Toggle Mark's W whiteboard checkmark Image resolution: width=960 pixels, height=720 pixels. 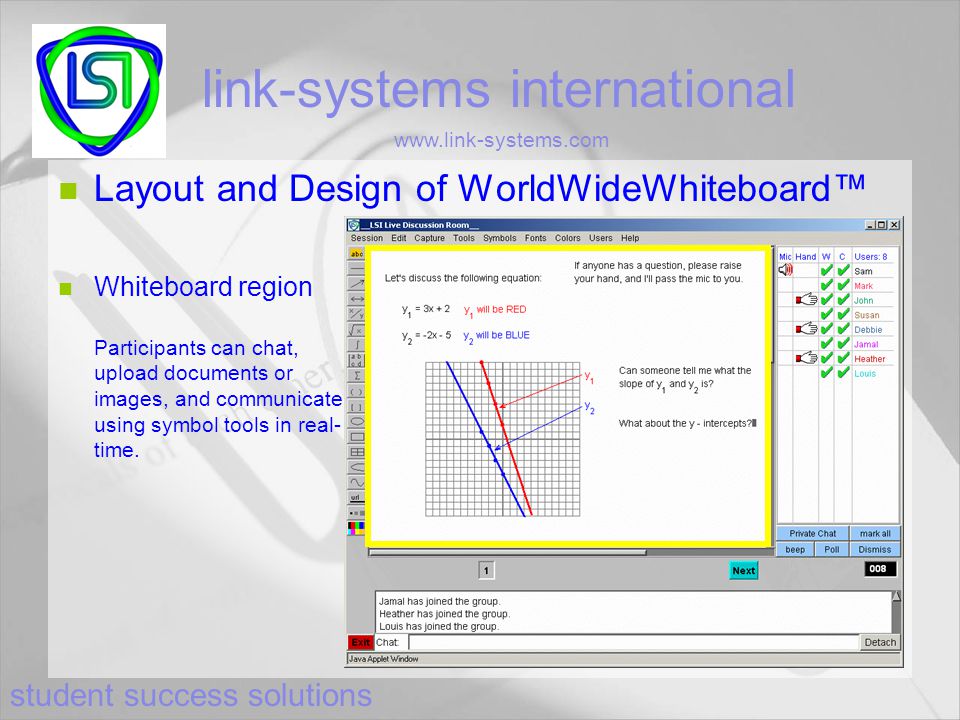click(x=827, y=285)
